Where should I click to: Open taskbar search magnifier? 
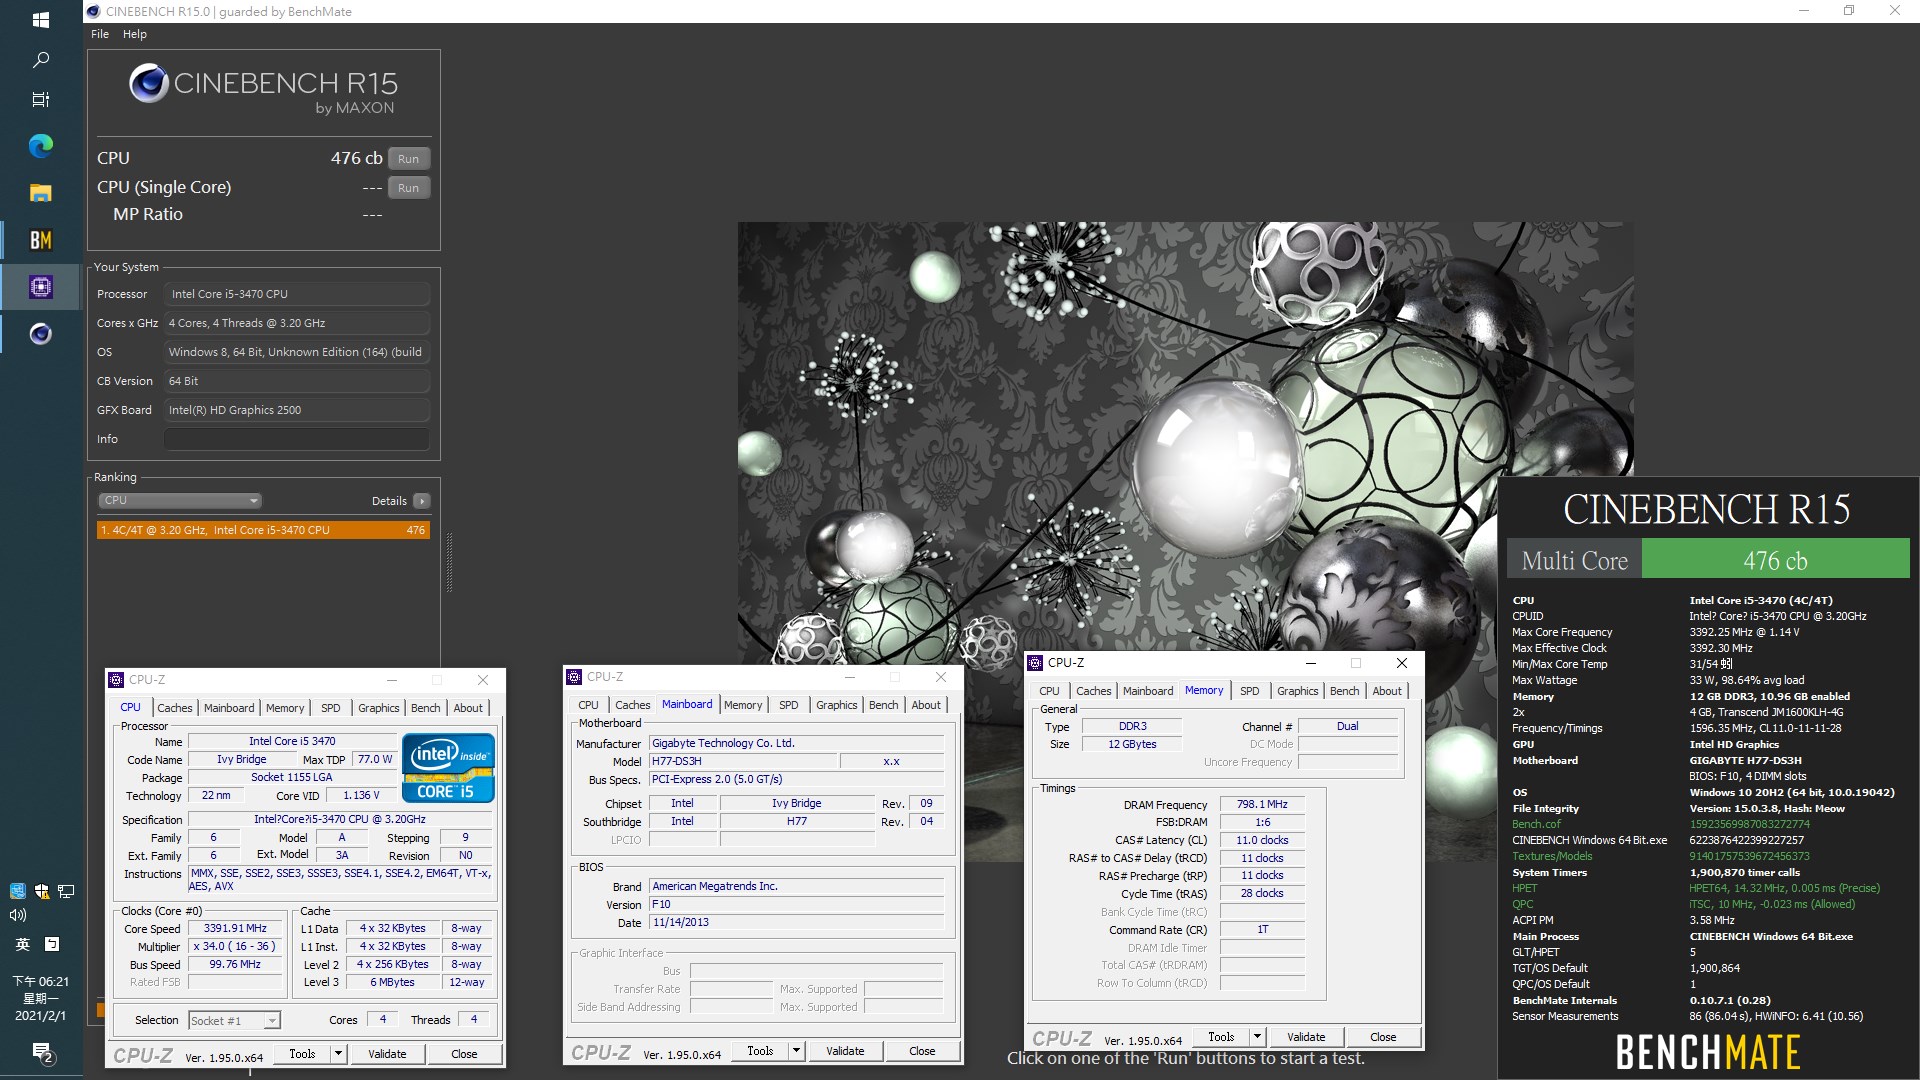[x=41, y=60]
